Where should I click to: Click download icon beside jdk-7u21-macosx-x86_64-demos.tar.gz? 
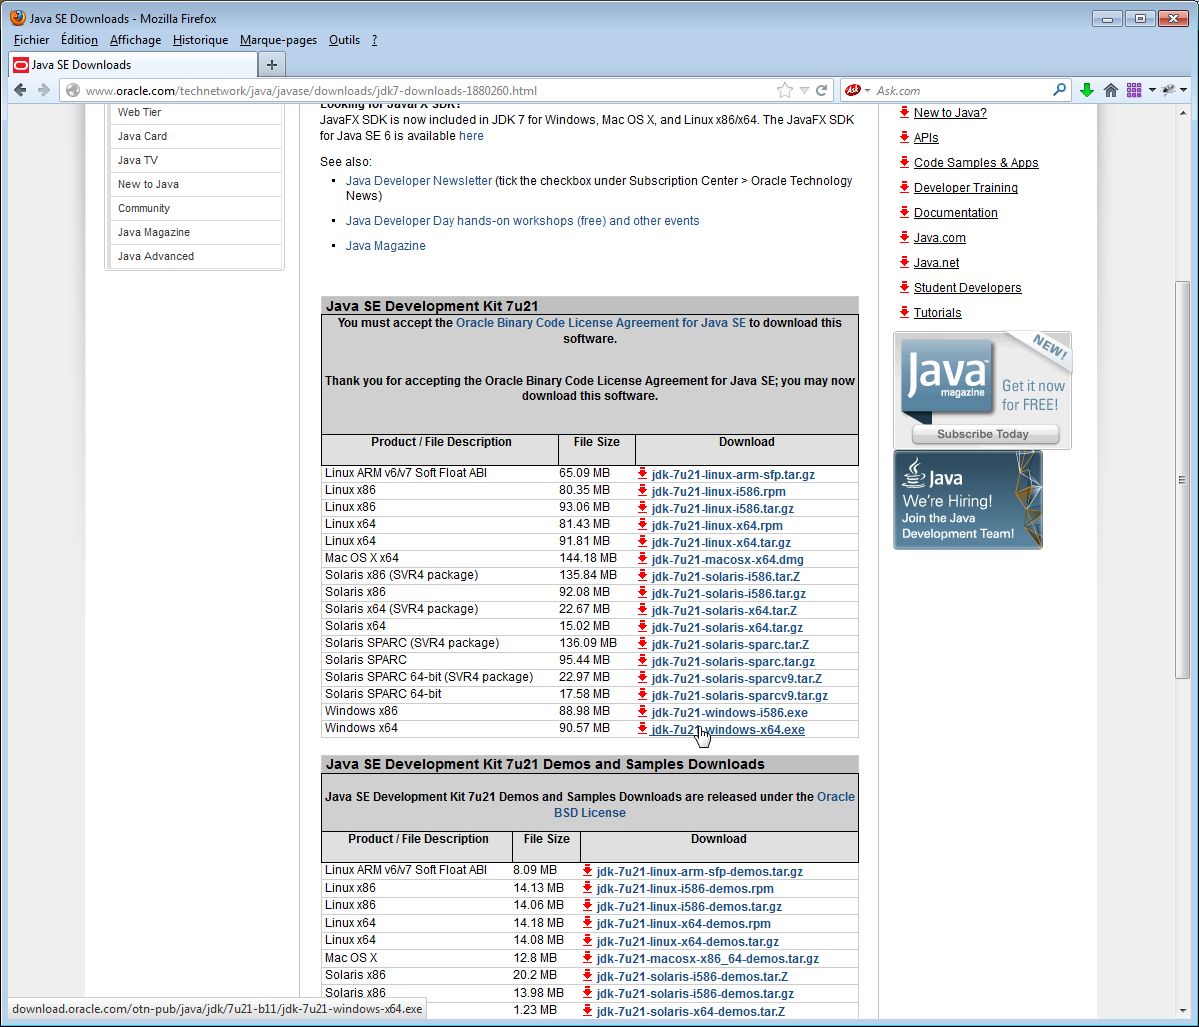click(587, 957)
